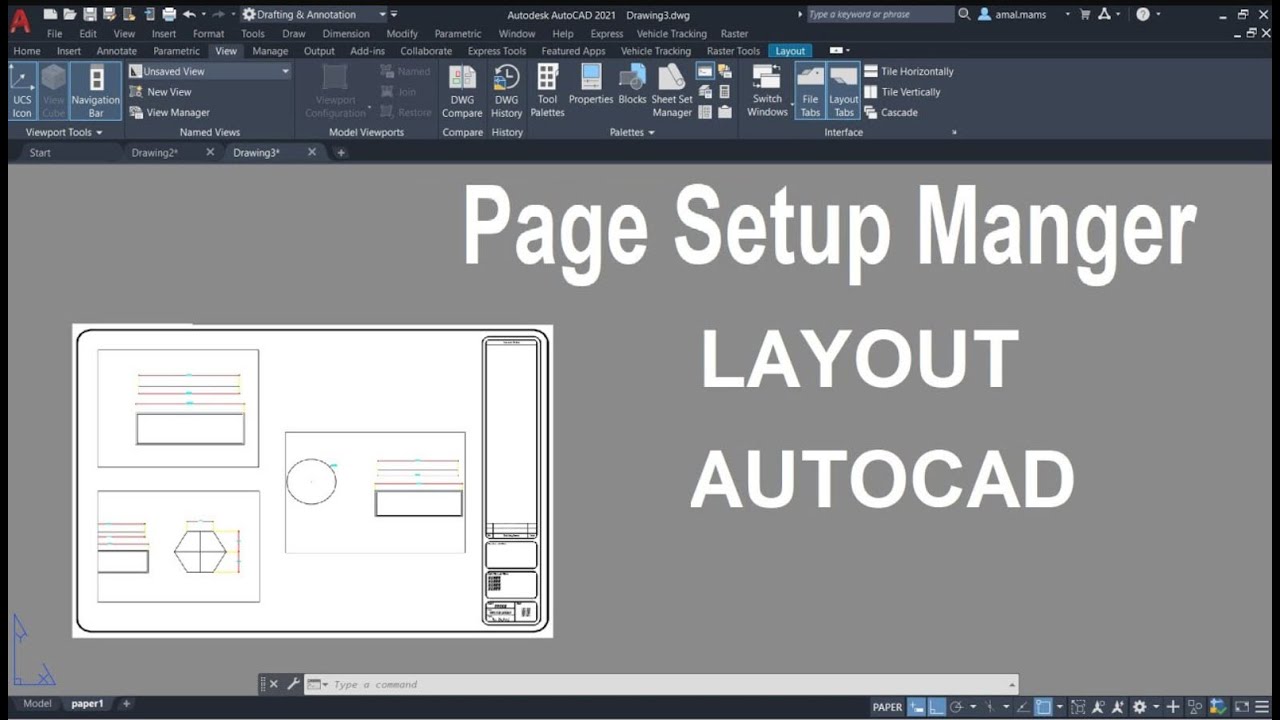Customize Quick Access Toolbar dropdown
Image resolution: width=1280 pixels, height=720 pixels.
point(394,15)
